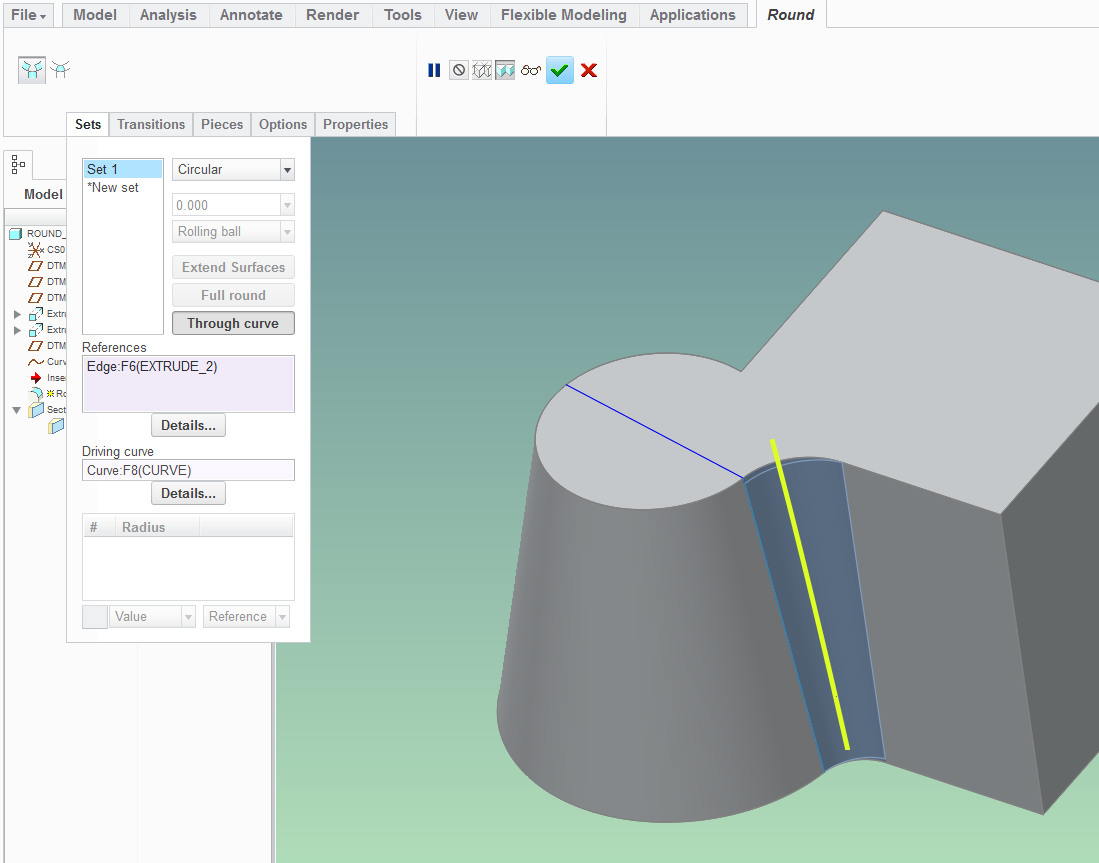Switch to Transition mode icon
1099x863 pixels.
tap(60, 69)
